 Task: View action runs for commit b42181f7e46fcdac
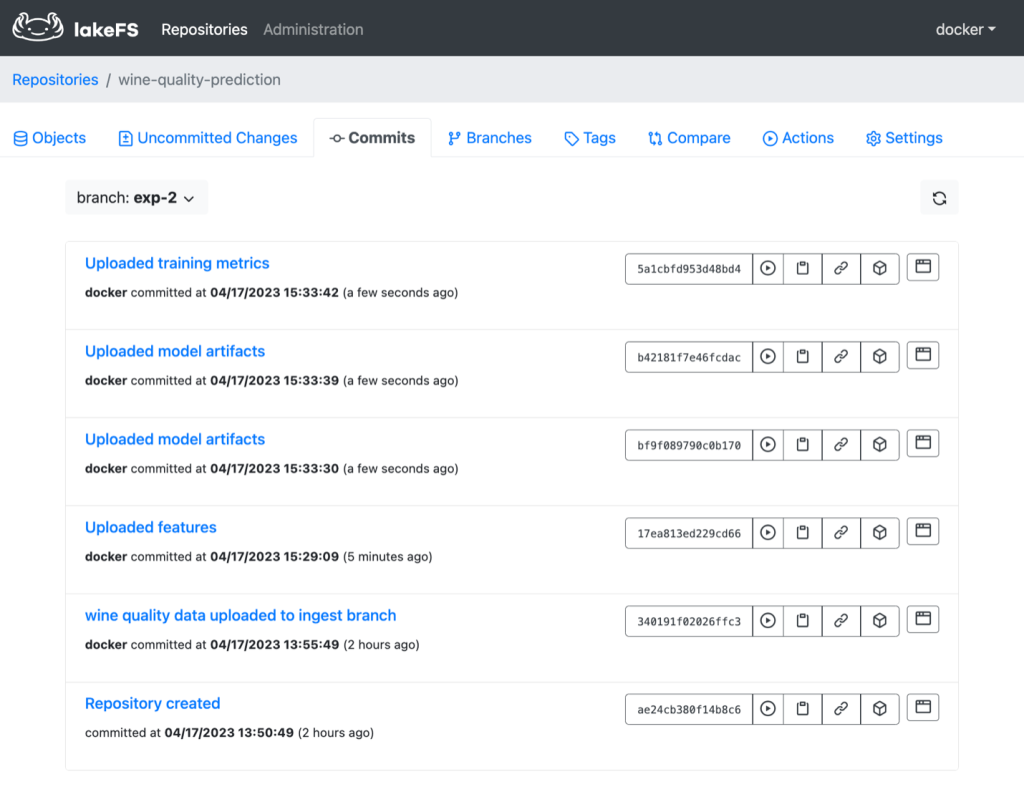tap(768, 357)
